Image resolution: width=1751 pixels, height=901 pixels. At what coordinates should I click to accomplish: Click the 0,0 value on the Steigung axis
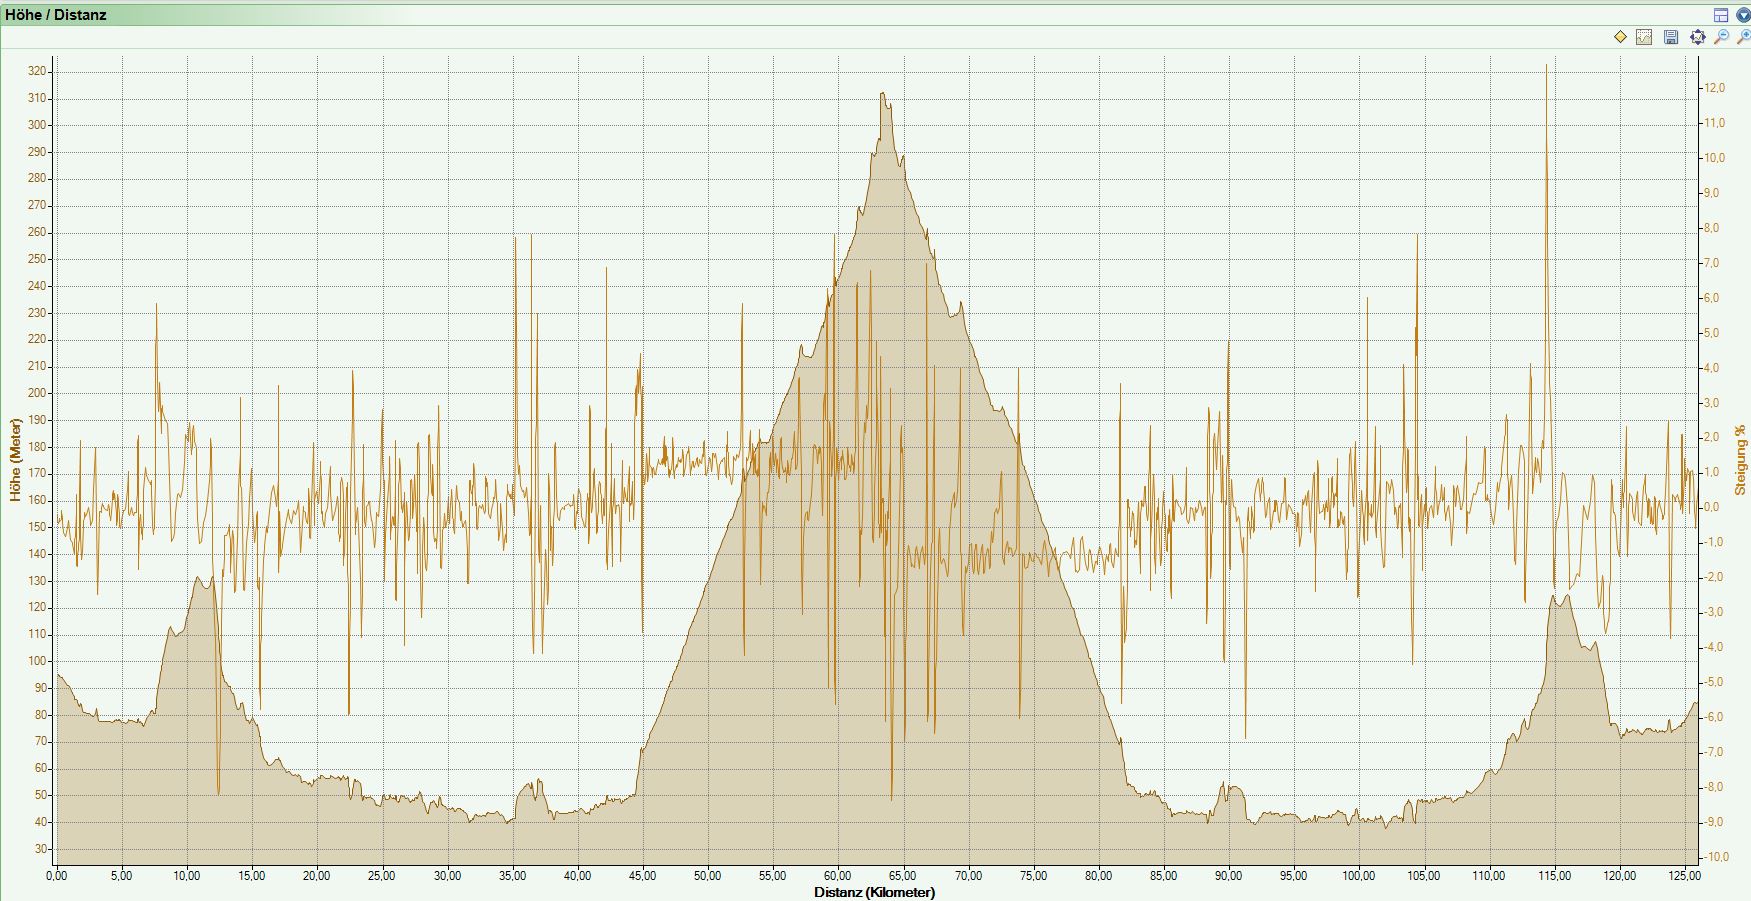tap(1712, 507)
